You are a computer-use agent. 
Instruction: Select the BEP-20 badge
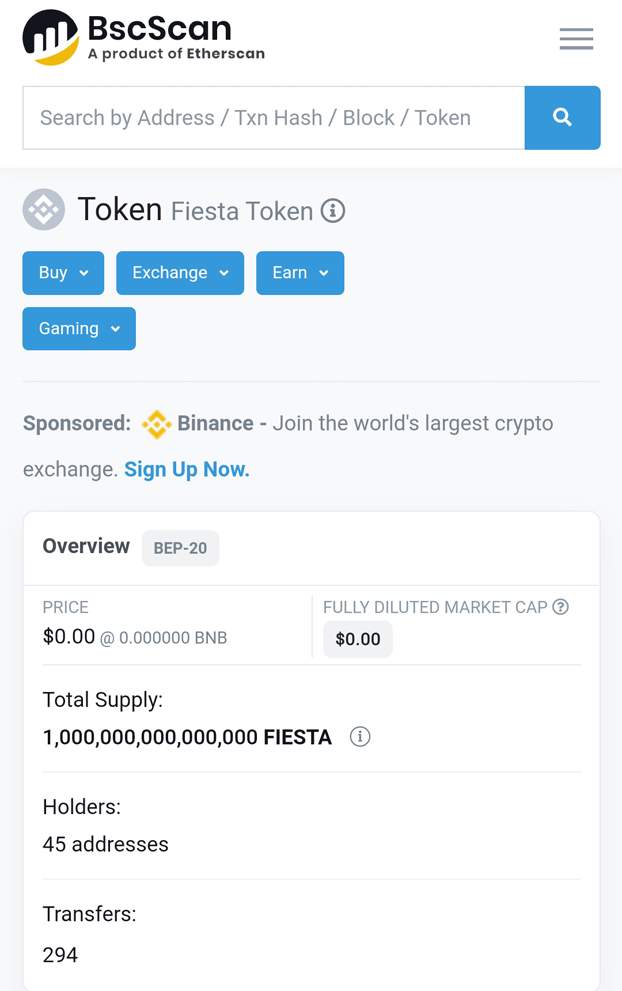click(180, 548)
